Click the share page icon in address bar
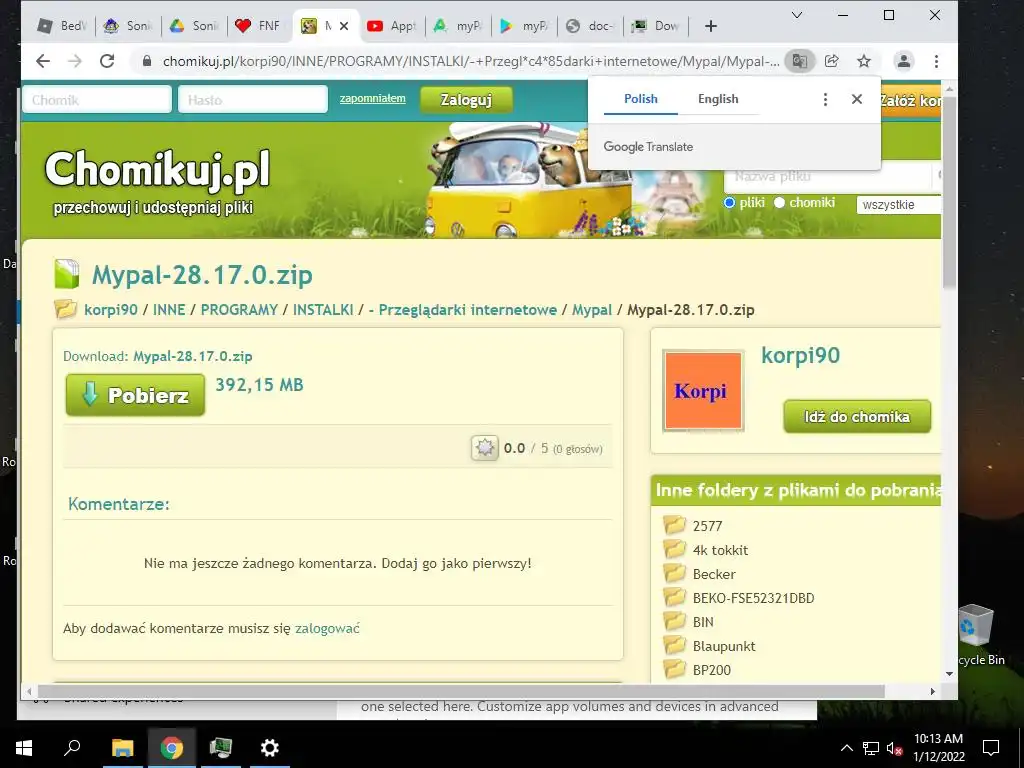The image size is (1024, 768). tap(831, 61)
